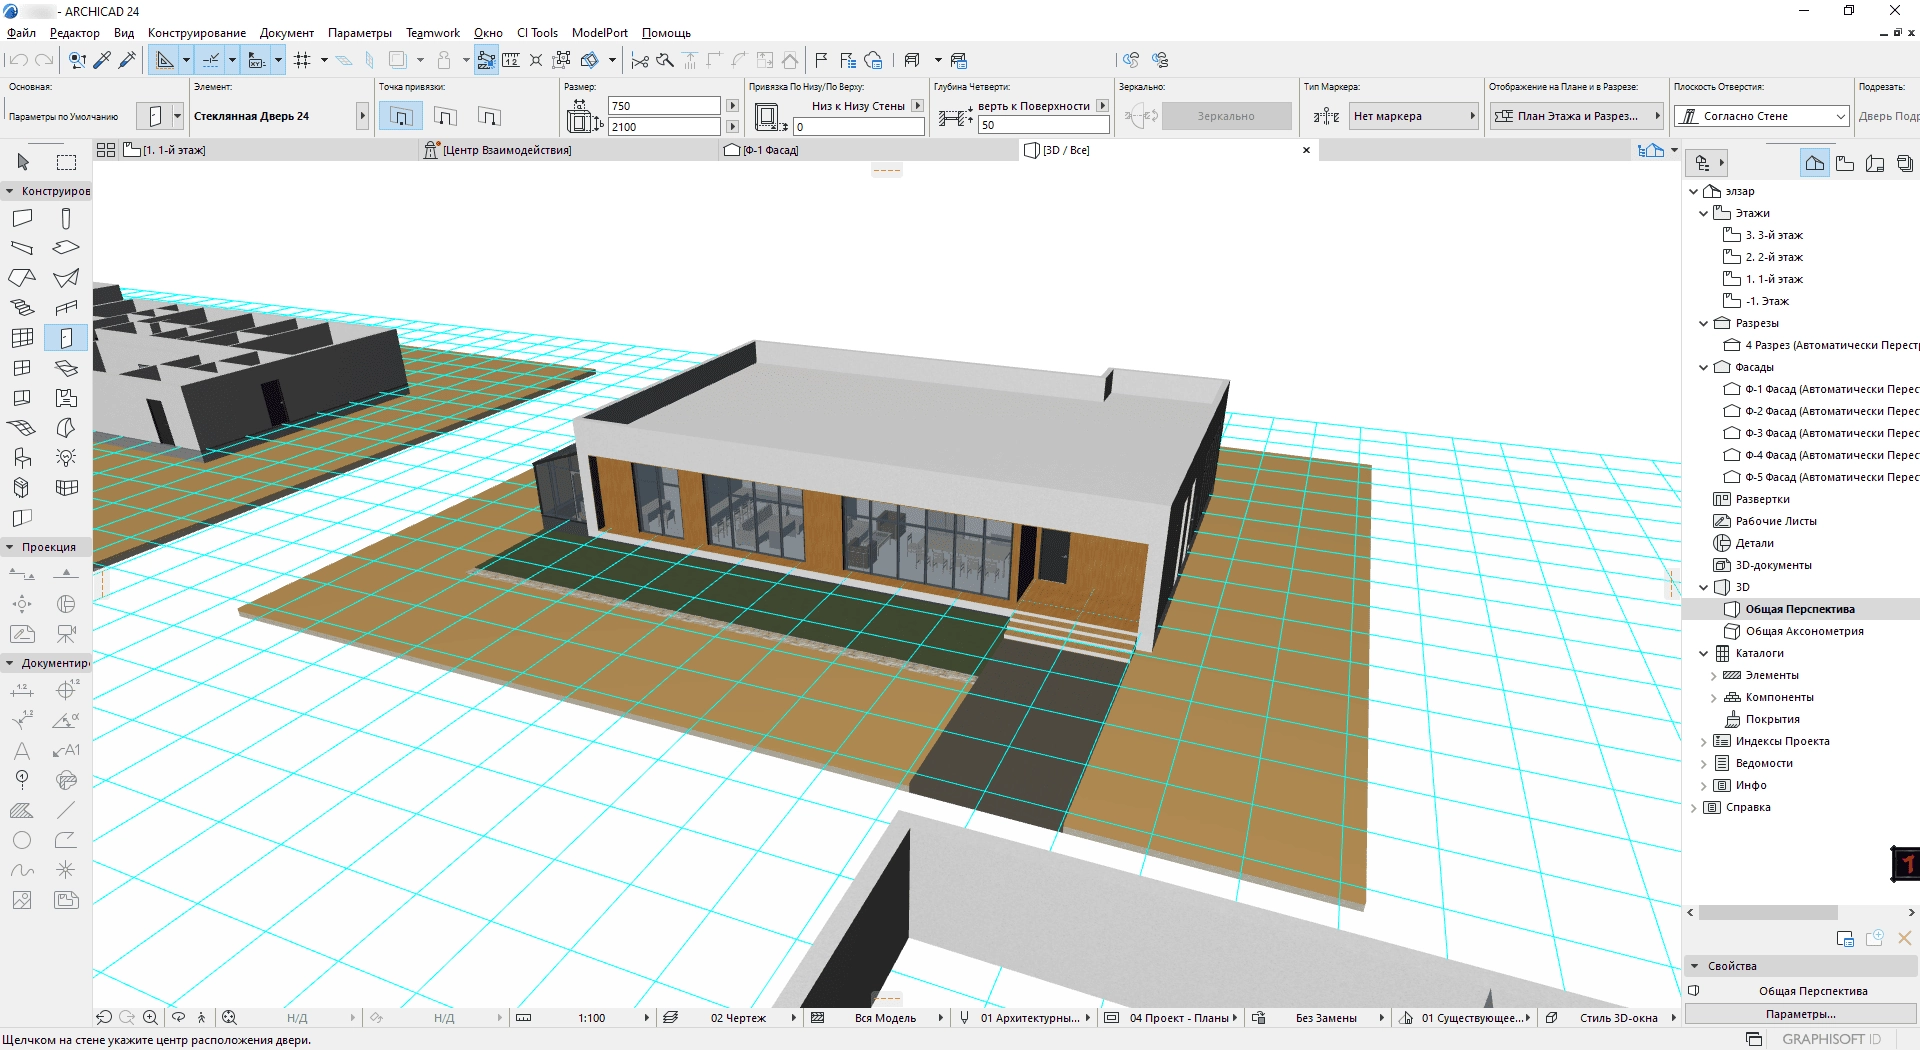
Task: Select the Stair tool
Action: (x=22, y=308)
